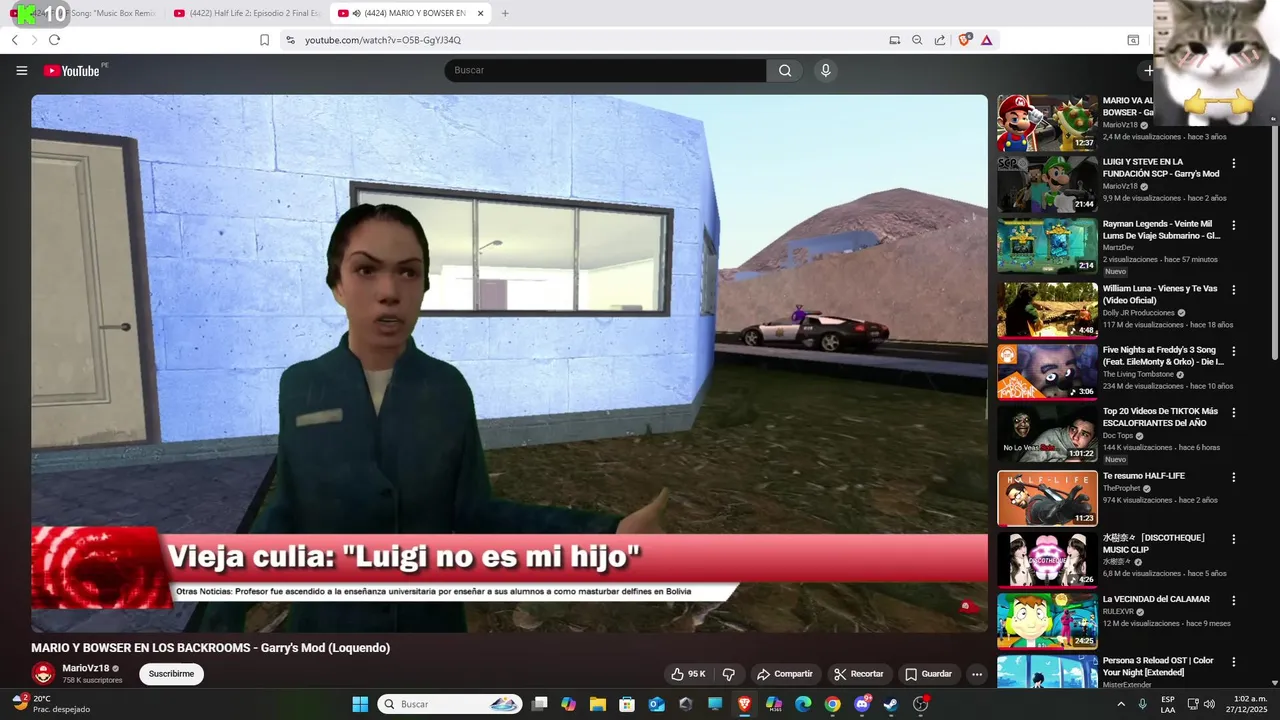The image size is (1280, 720).
Task: Toggle the browser sidebar panel icon
Action: (x=1133, y=40)
